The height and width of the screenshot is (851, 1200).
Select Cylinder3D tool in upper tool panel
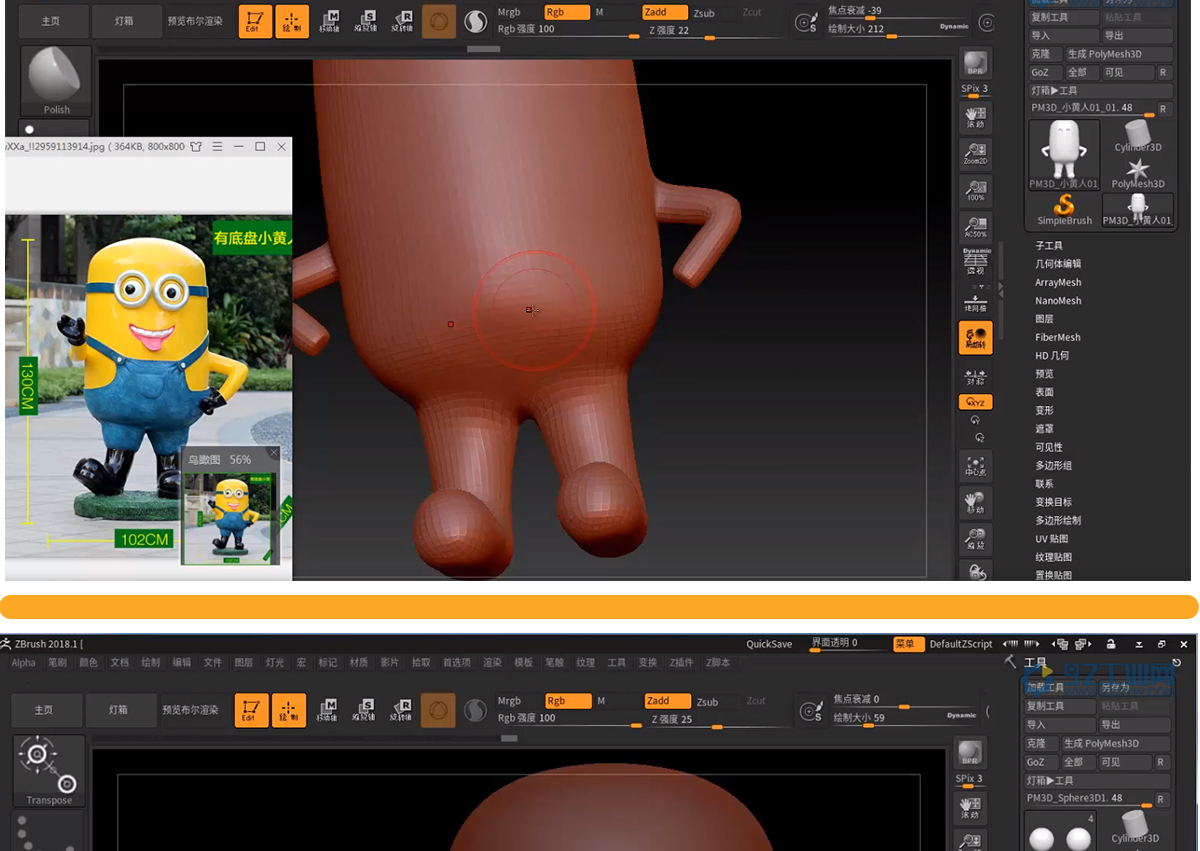click(1138, 137)
